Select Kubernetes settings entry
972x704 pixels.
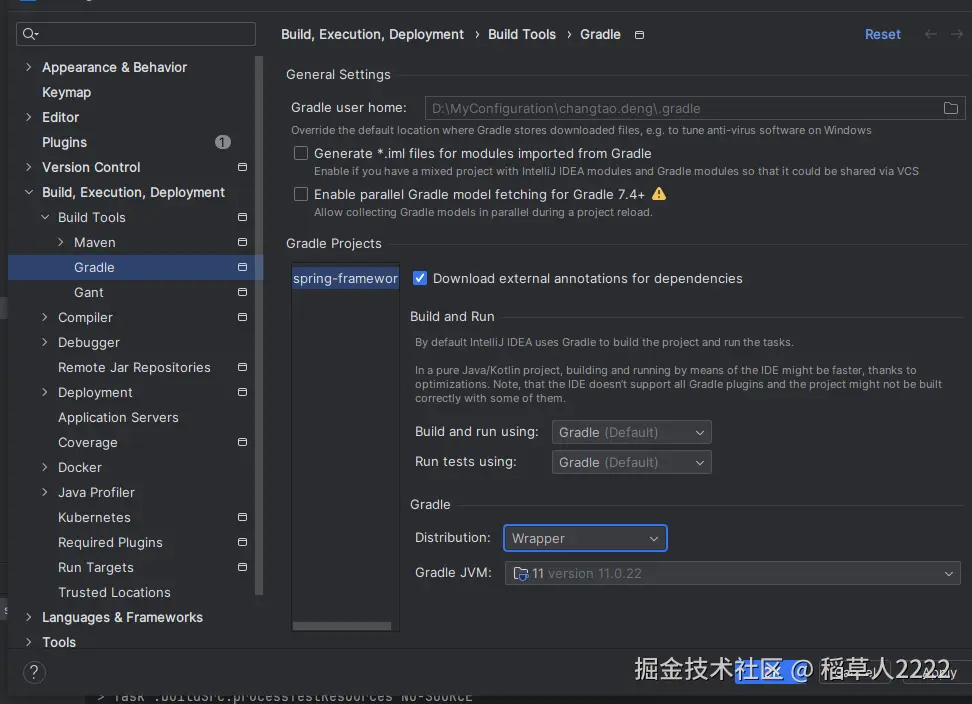pyautogui.click(x=94, y=517)
